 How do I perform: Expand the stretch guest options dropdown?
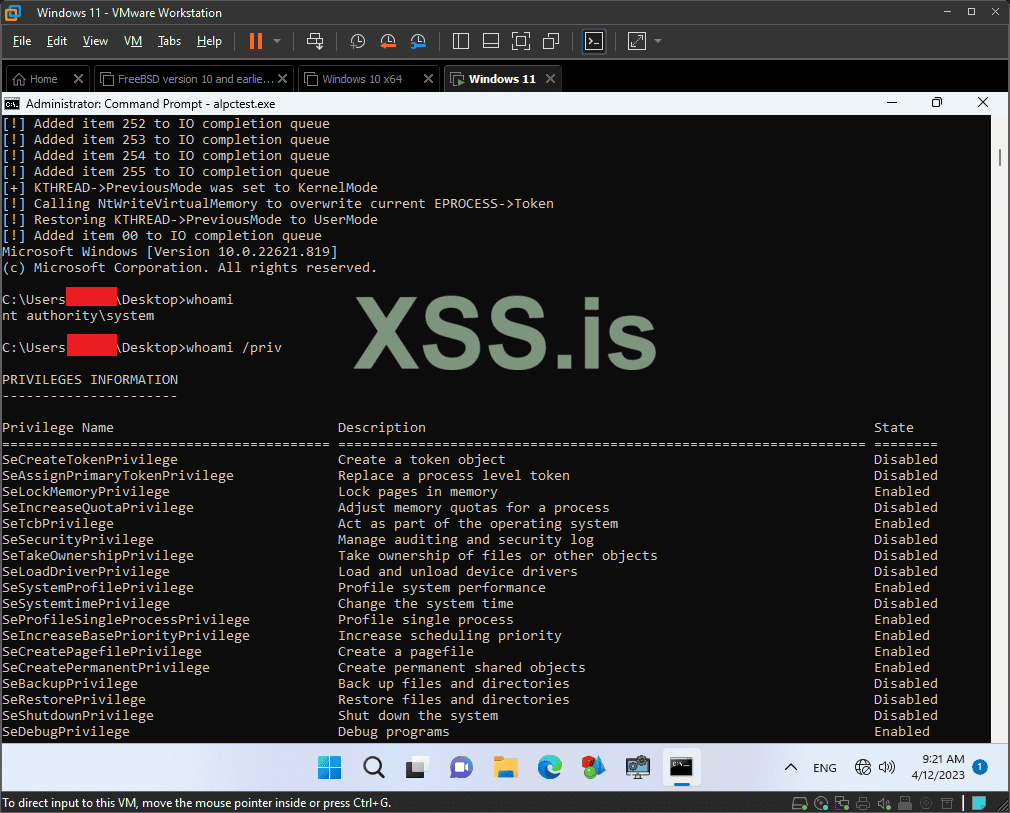658,41
